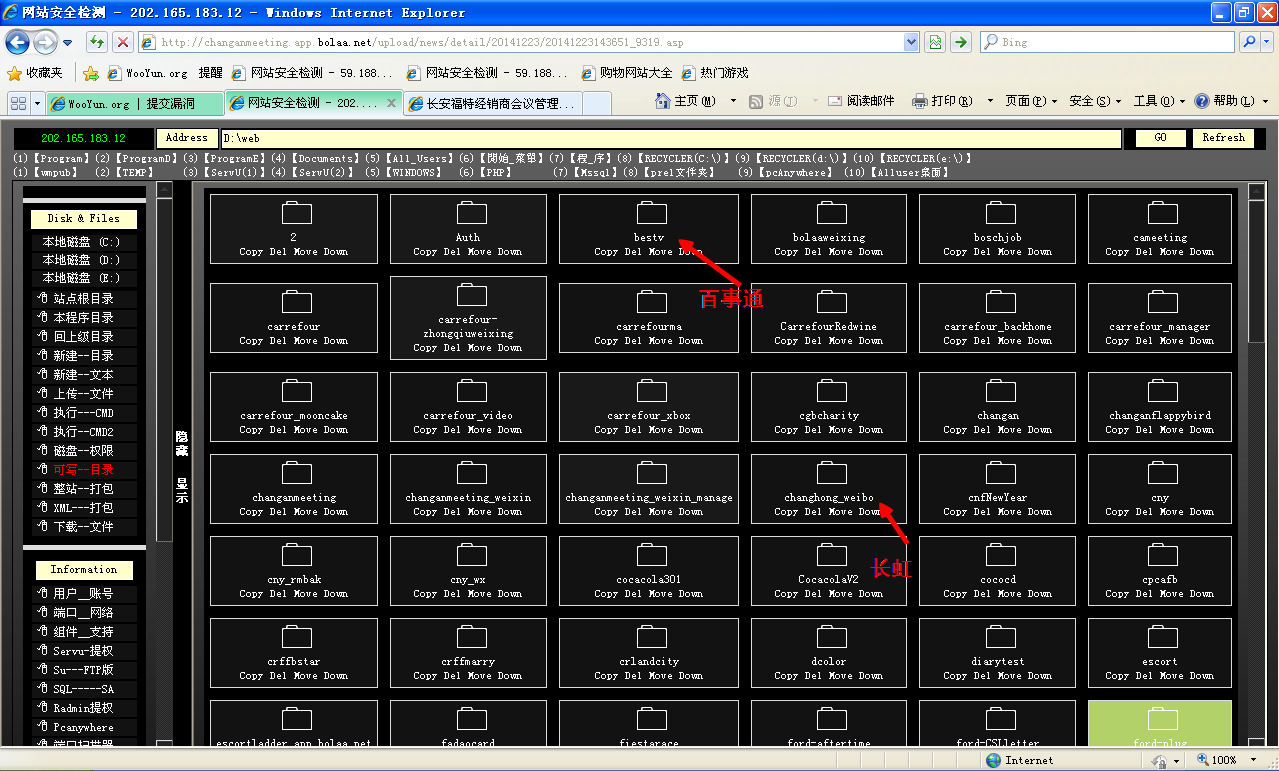Open the recent pages dropdown arrow
Screen dimensions: 1279x771
(x=67, y=43)
